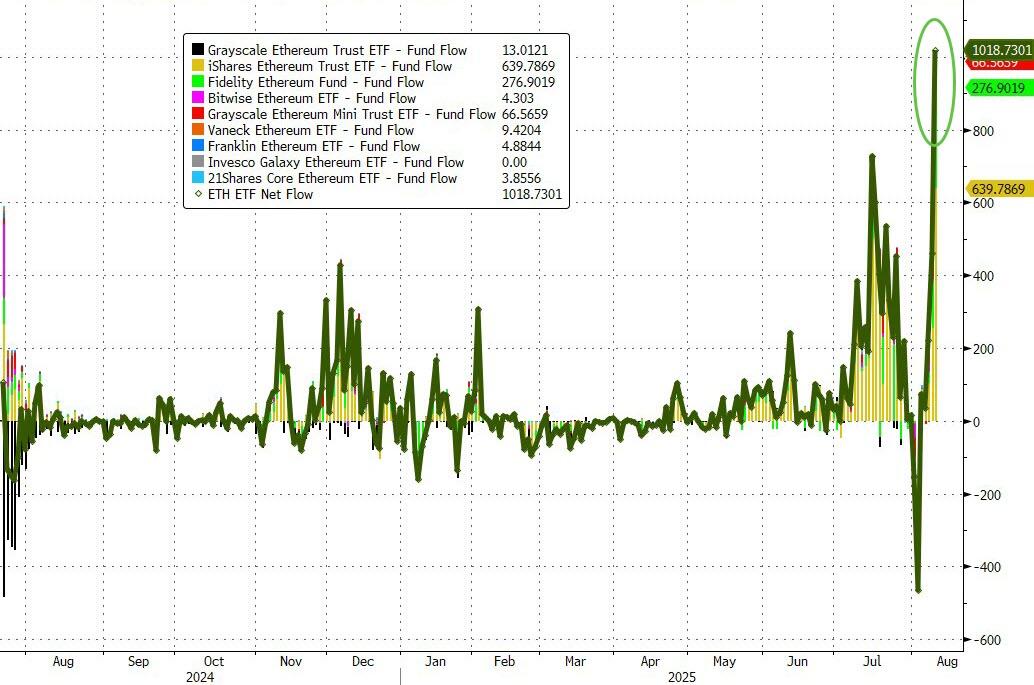Click the cyan 21Shares Core Ethereum swatch

pos(198,177)
